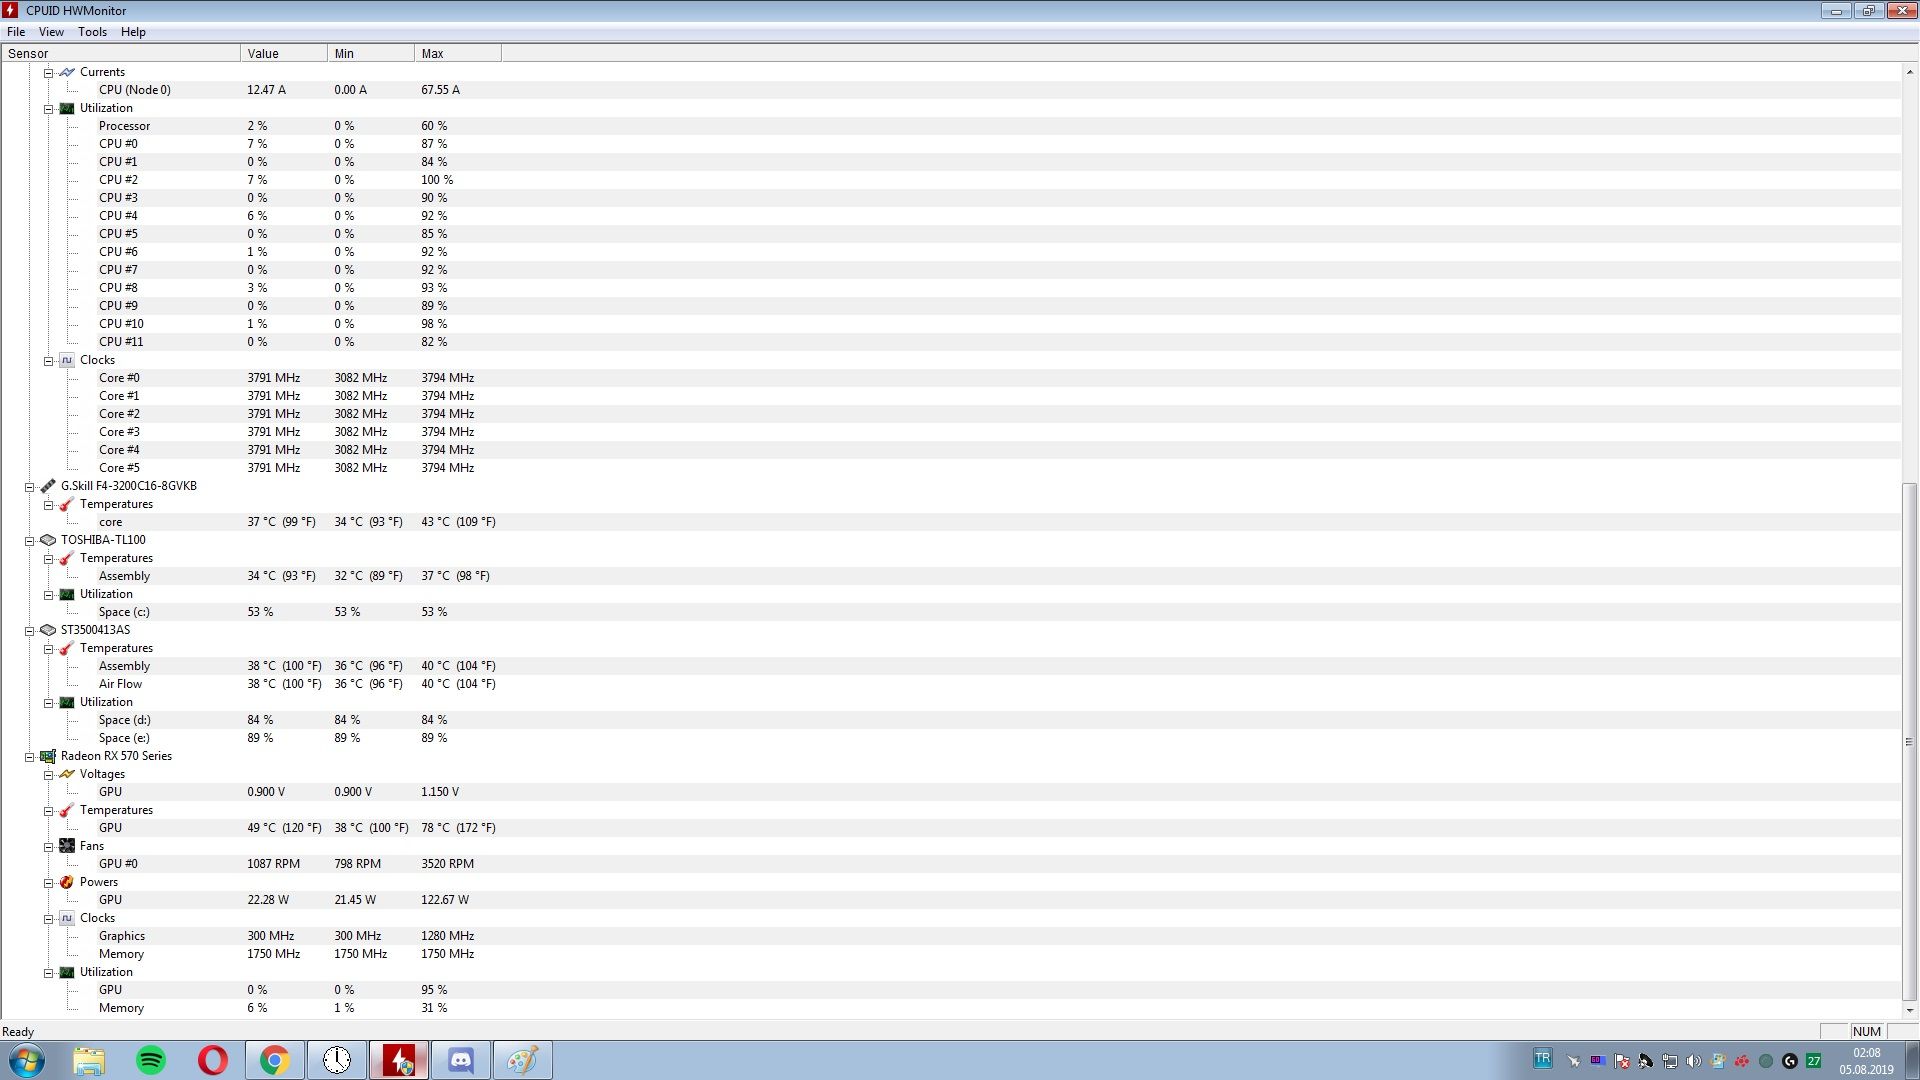Collapse the G.Skill F4-3200C16-8GVKB node

tap(30, 487)
